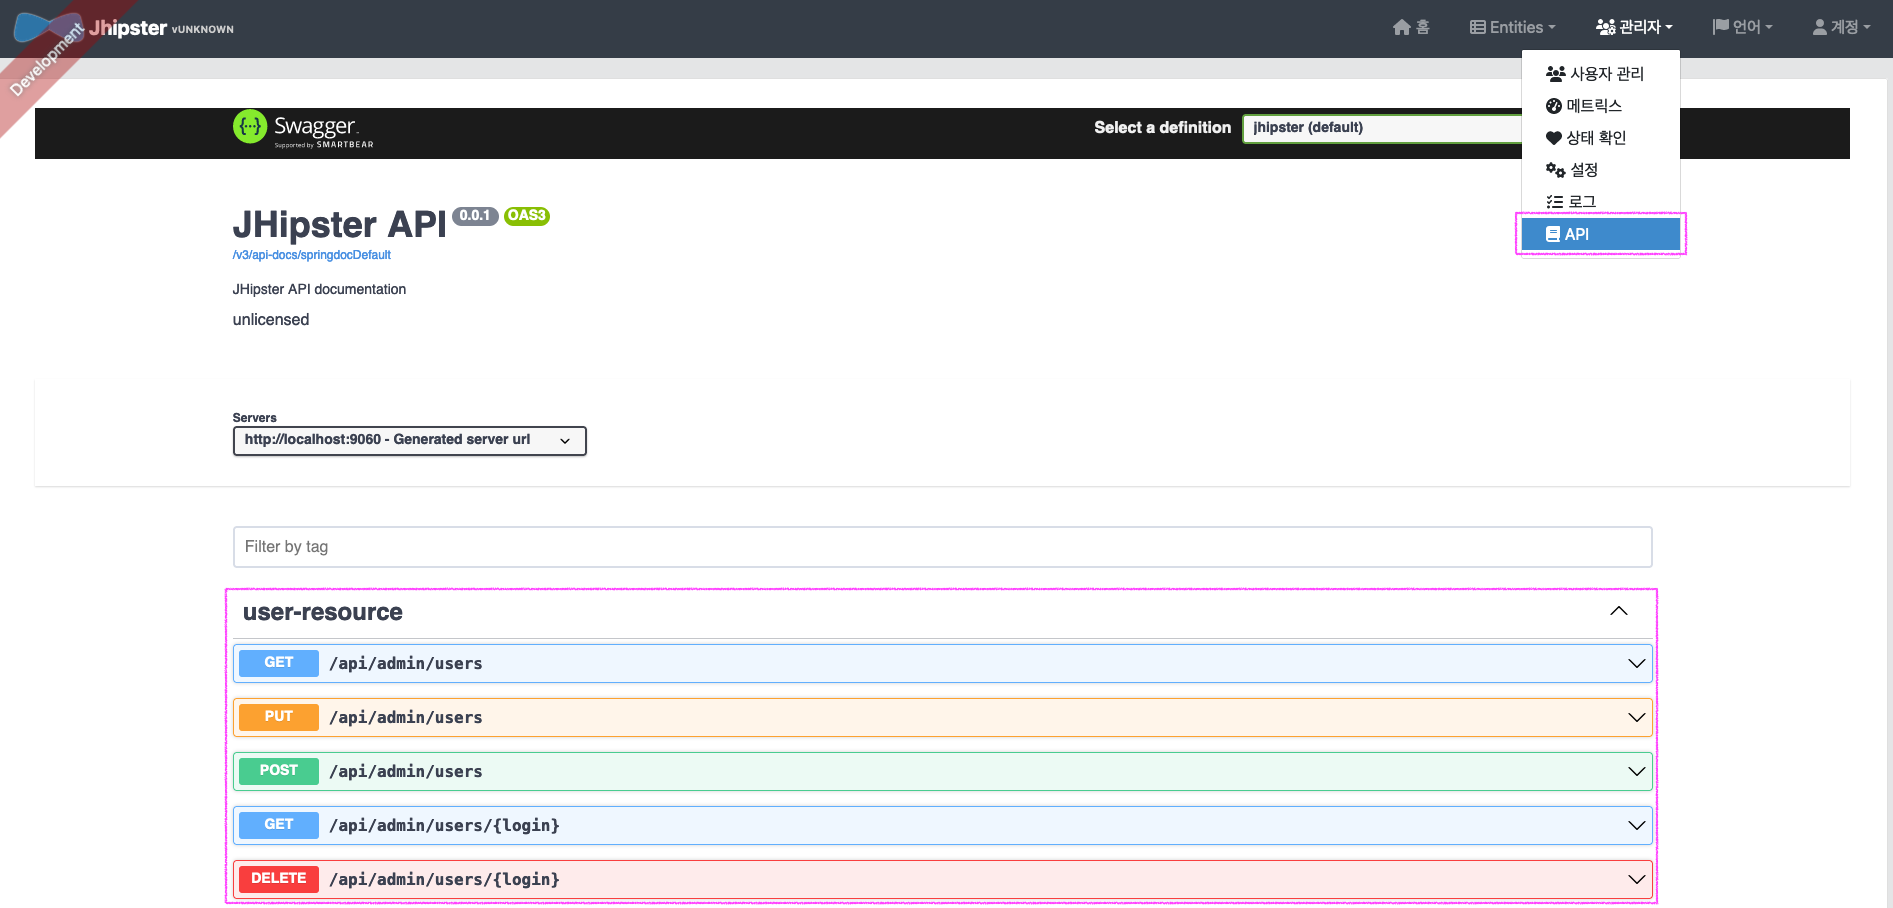Click GET badge for /api/admin/users
Screen dimensions: 1893x908
click(279, 663)
